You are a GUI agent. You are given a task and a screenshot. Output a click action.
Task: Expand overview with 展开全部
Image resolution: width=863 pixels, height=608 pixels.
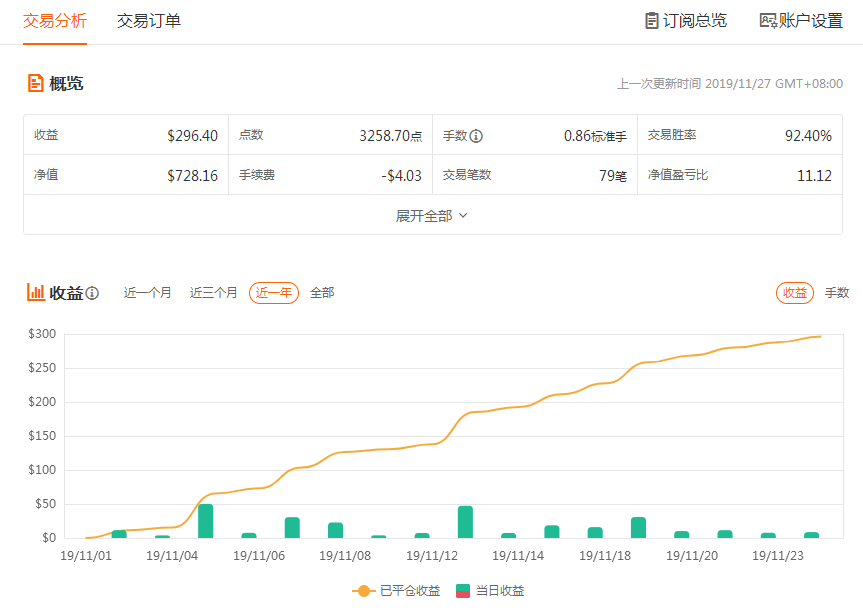tap(432, 216)
